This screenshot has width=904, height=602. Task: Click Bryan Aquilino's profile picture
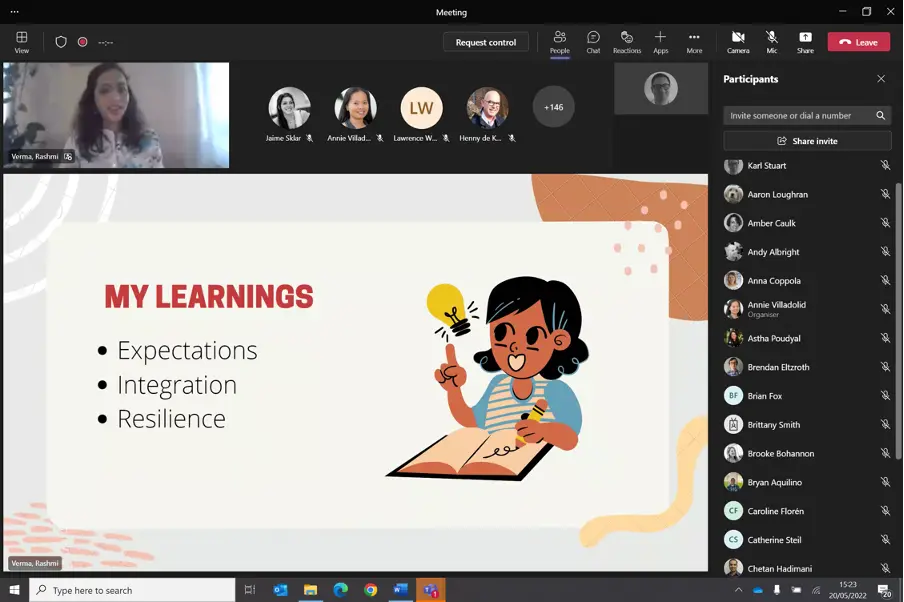733,482
